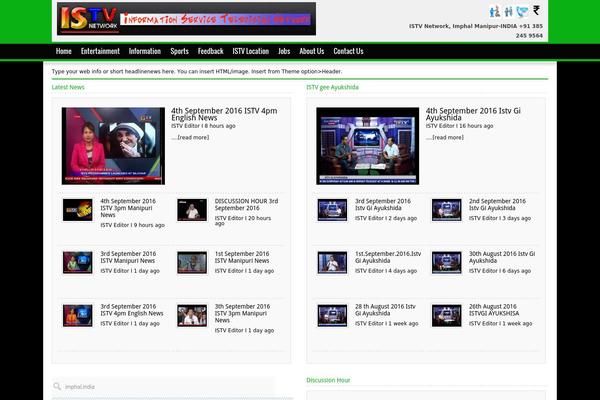
Task: Open 3rd September 2016 ISTV Manipuri News
Action: 128,257
